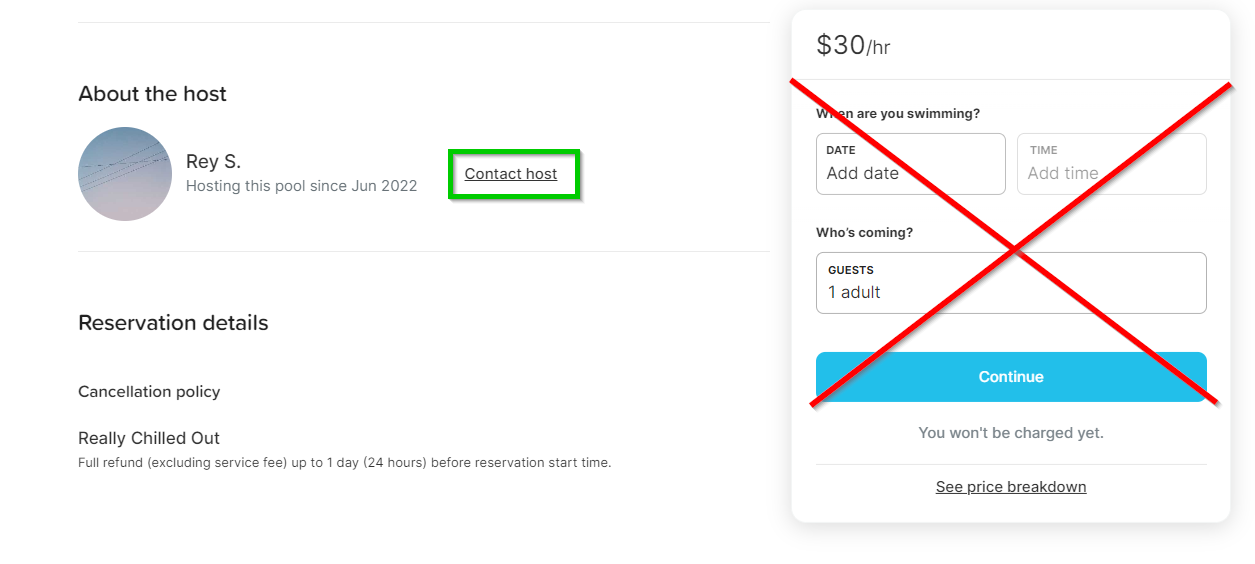Click the Add time placeholder text
Screen dimensions: 1255x564
[x=1063, y=173]
